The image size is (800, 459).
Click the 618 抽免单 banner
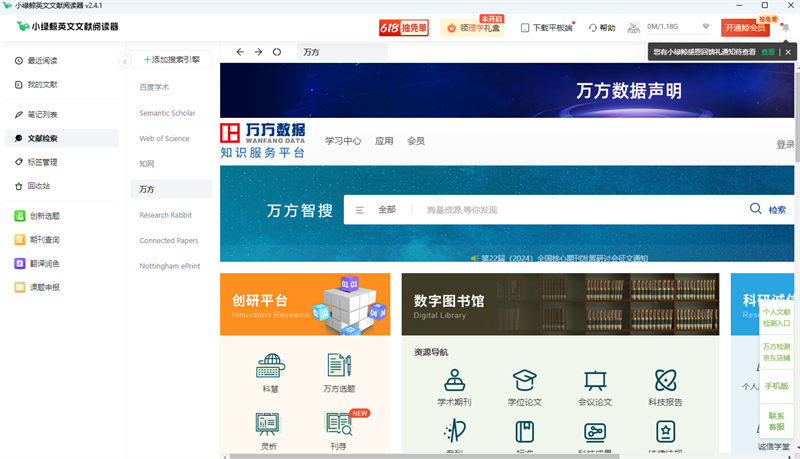tap(404, 28)
